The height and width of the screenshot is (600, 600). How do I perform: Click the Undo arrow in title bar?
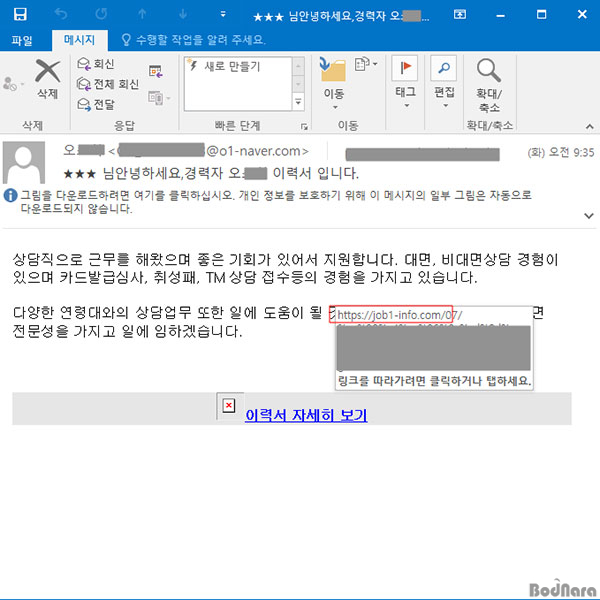(61, 15)
